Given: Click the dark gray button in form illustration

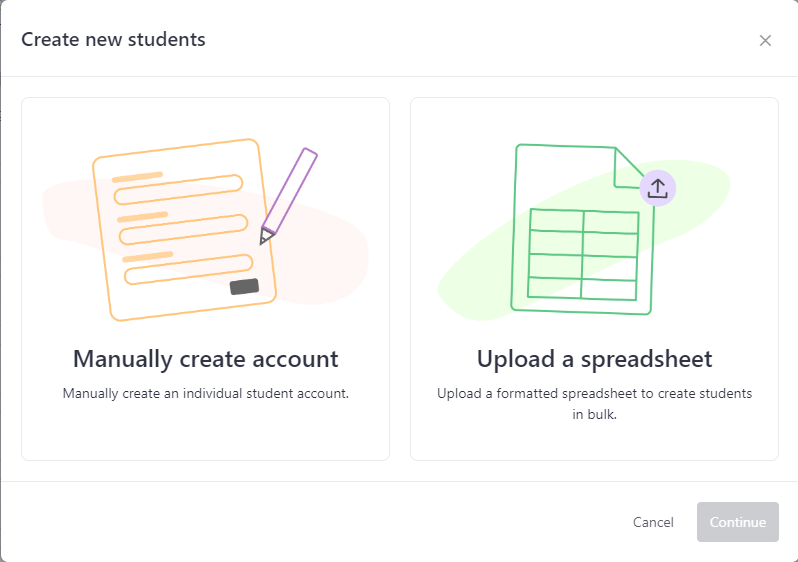Looking at the screenshot, I should pyautogui.click(x=244, y=287).
